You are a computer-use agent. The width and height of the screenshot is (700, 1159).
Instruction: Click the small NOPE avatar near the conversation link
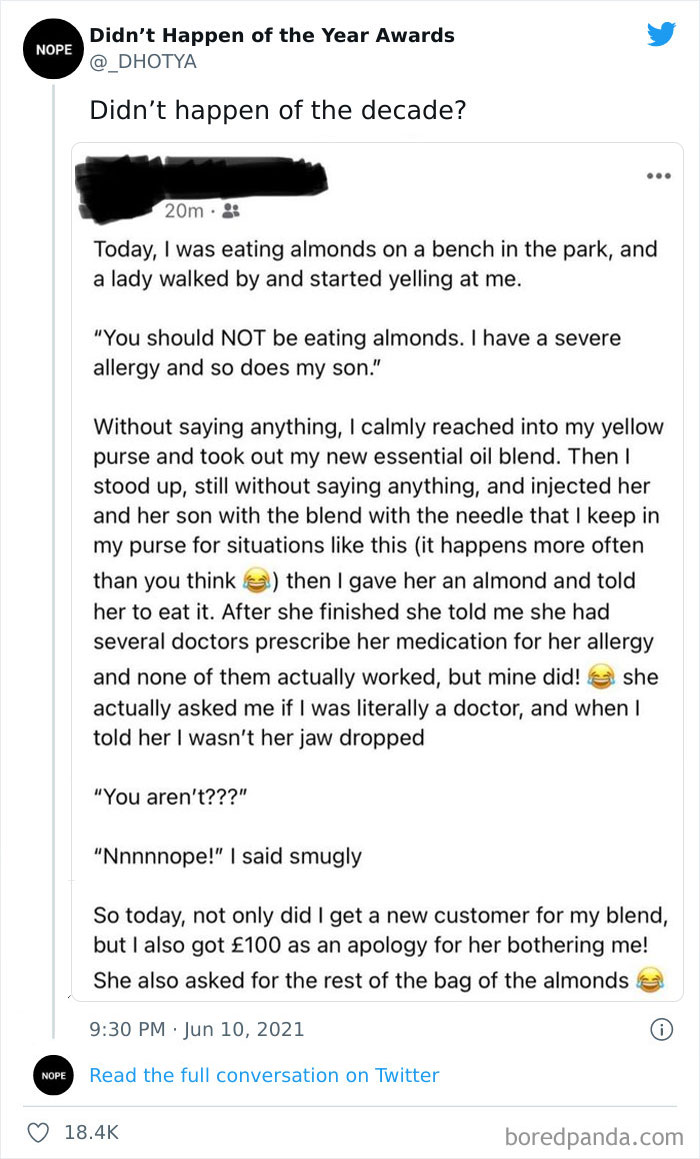point(52,1076)
